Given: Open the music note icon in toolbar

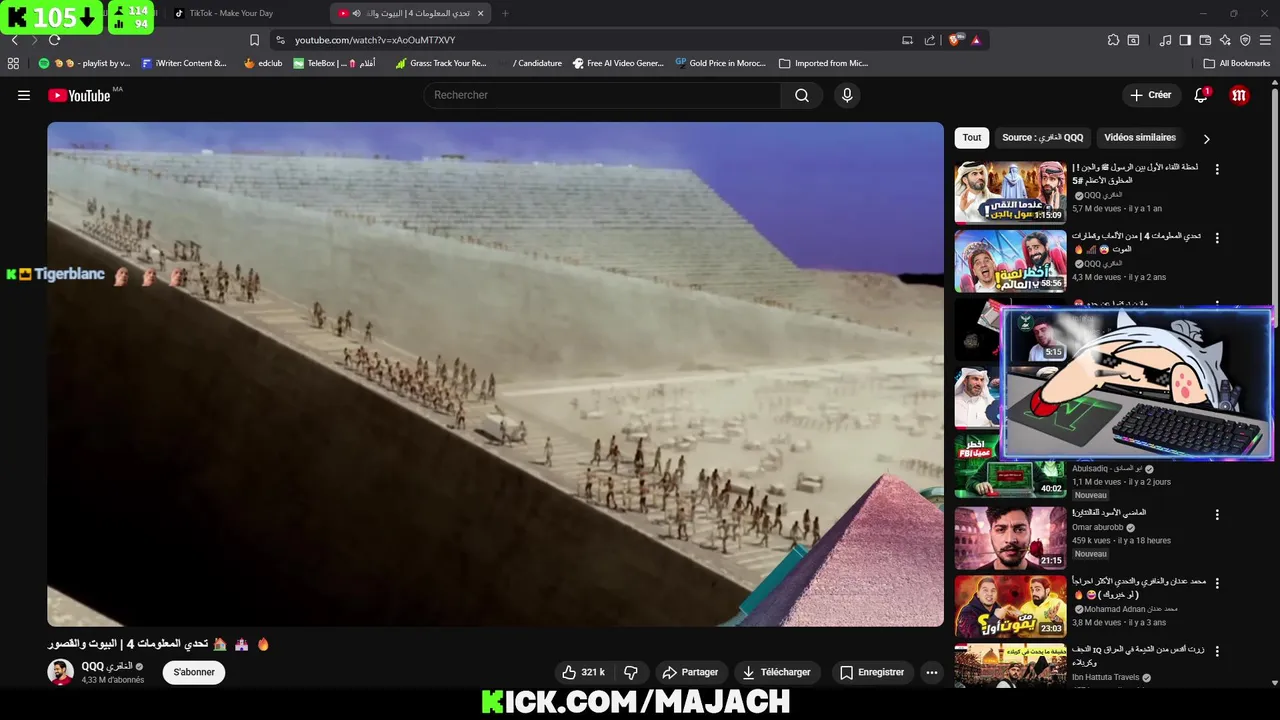Looking at the screenshot, I should point(1165,40).
